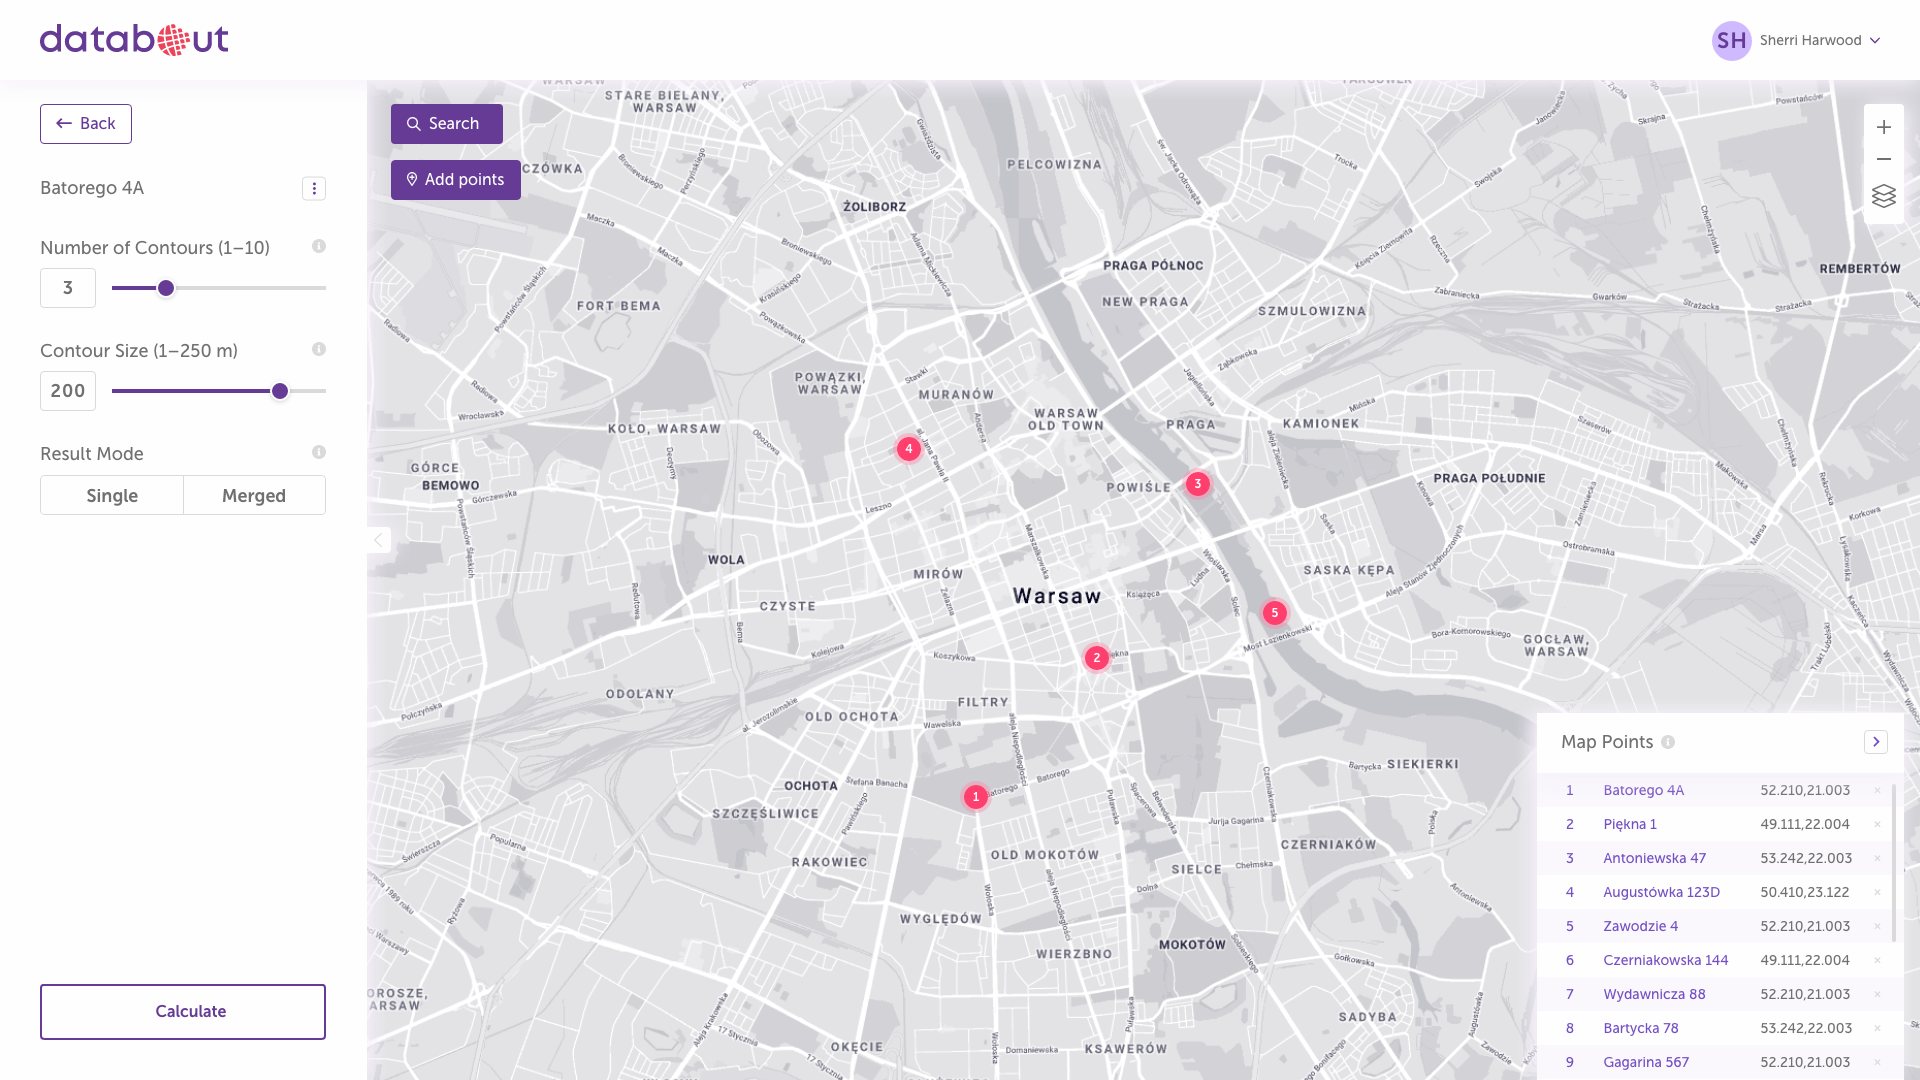Click the info icon beside Number of Contours
Viewport: 1920px width, 1080px height.
[318, 246]
